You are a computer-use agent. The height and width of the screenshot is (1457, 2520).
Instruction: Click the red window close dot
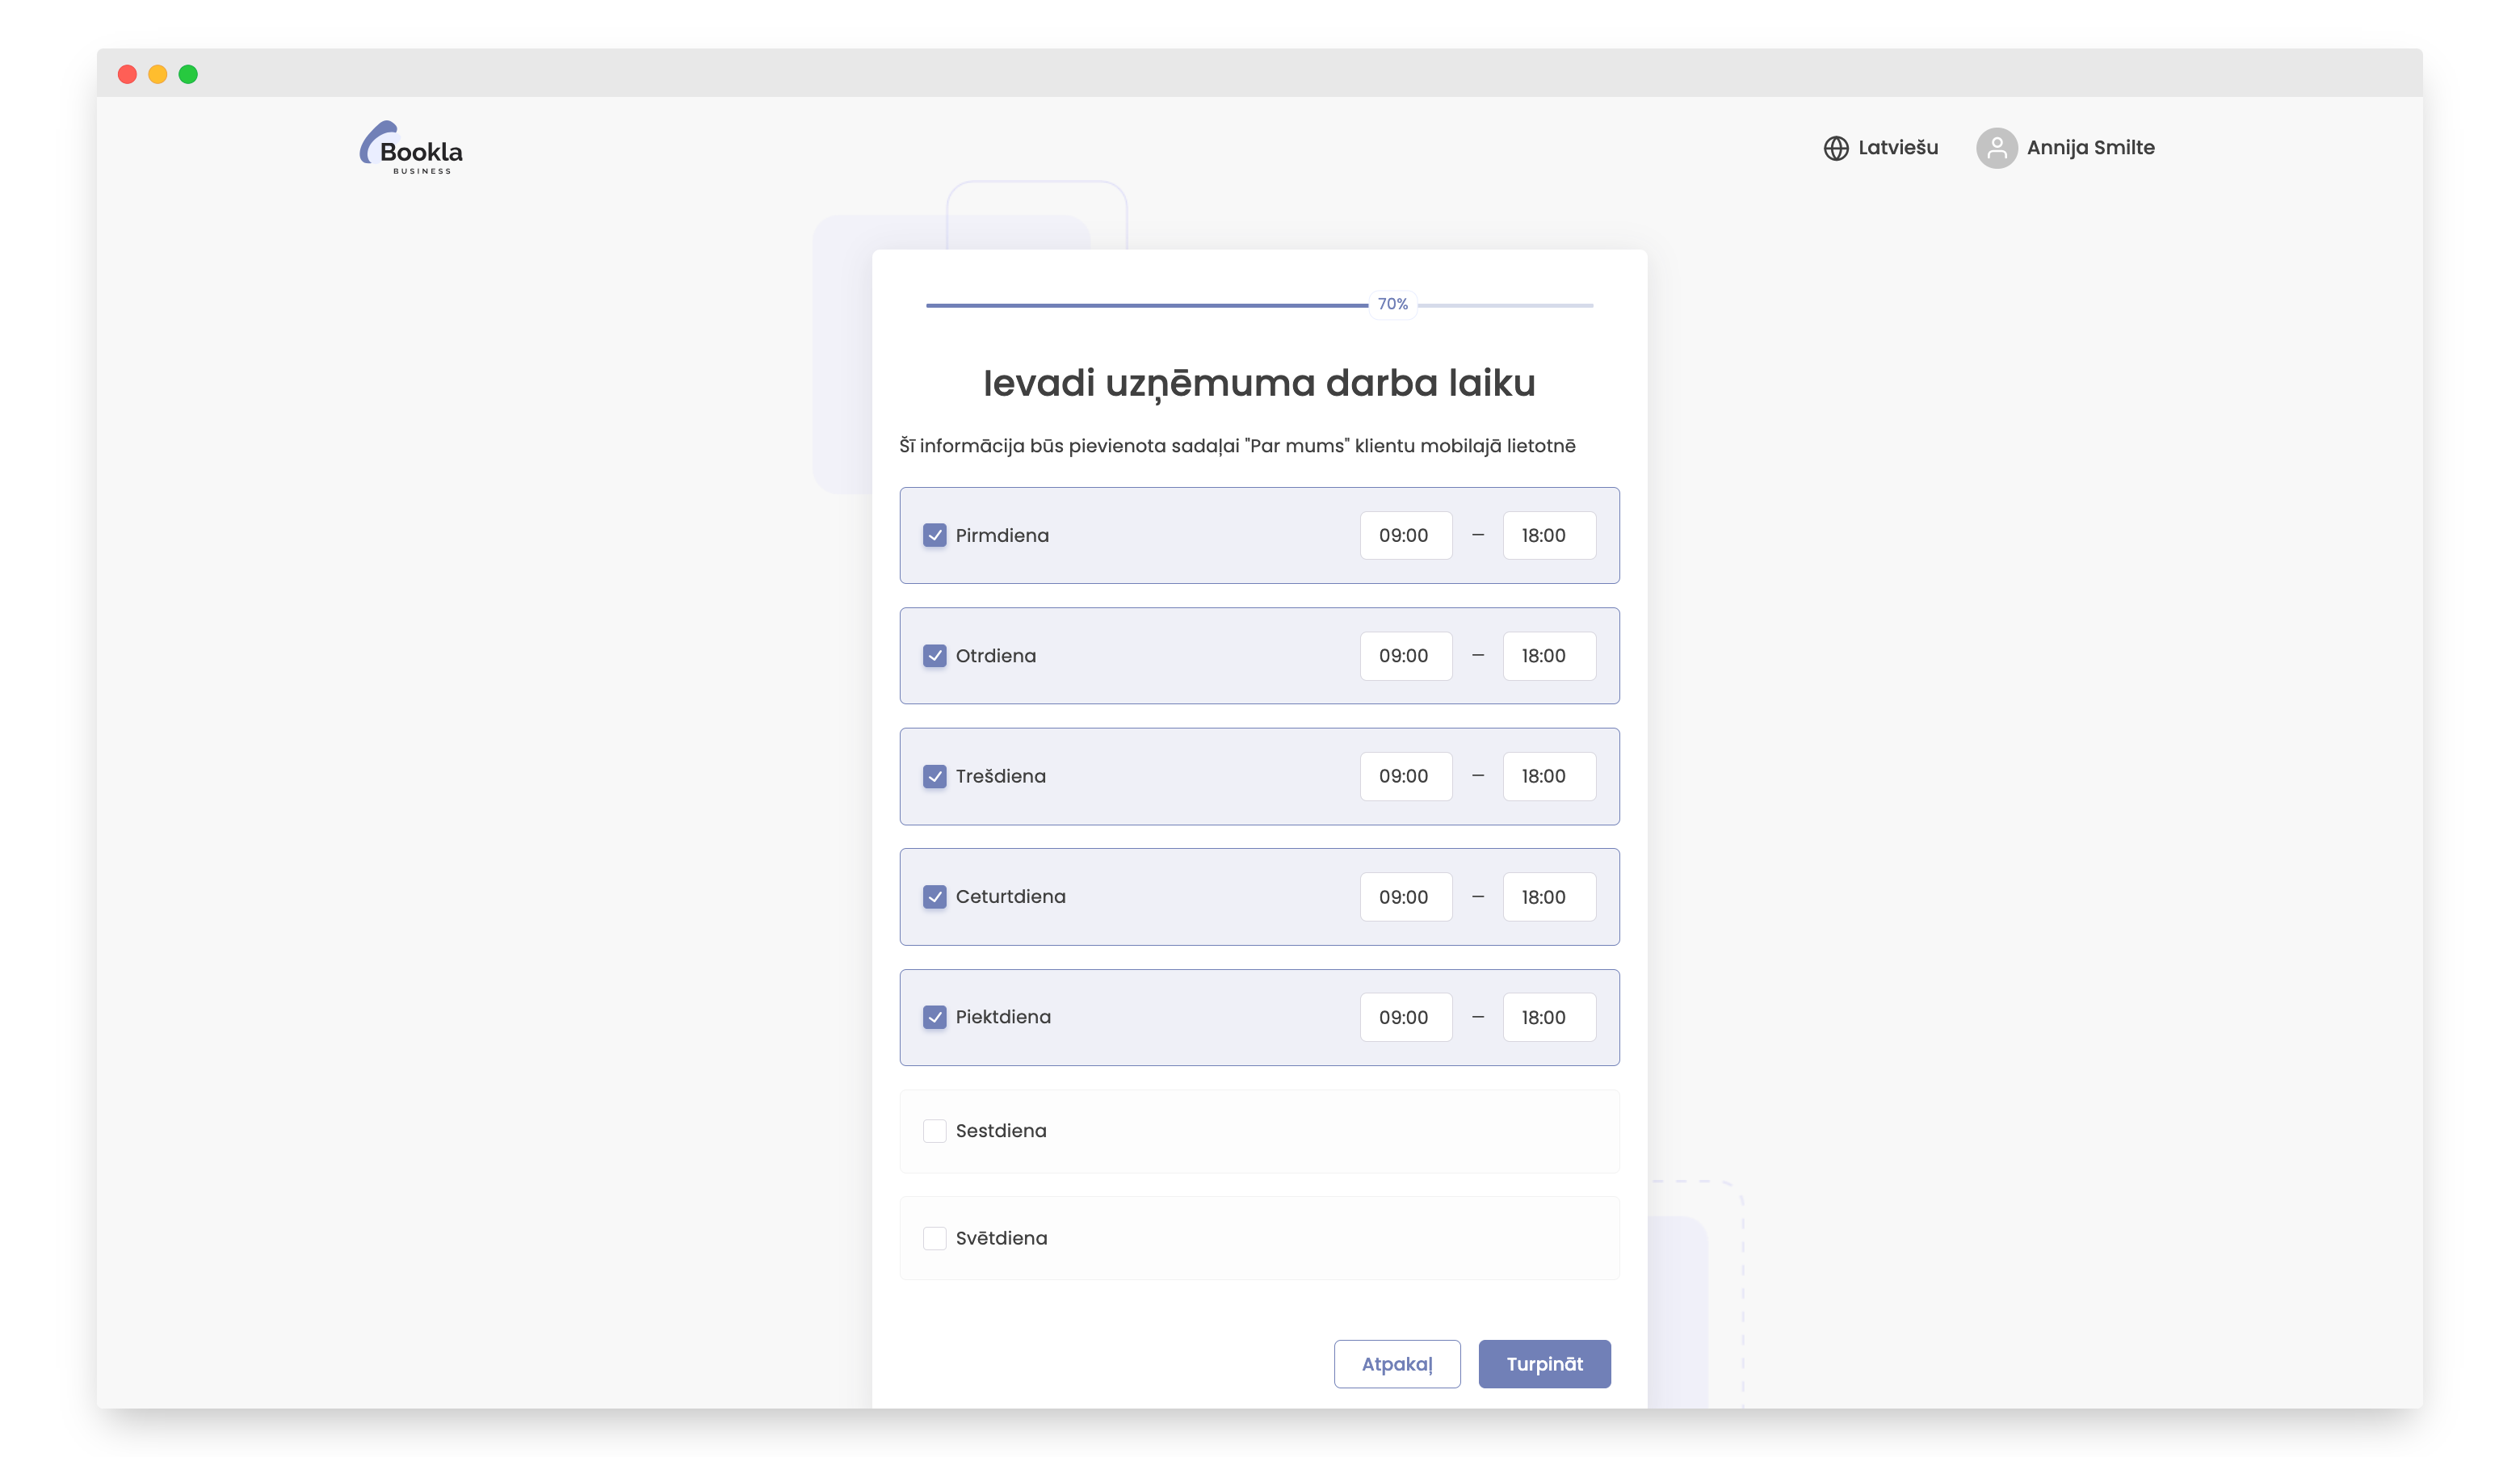pos(127,74)
